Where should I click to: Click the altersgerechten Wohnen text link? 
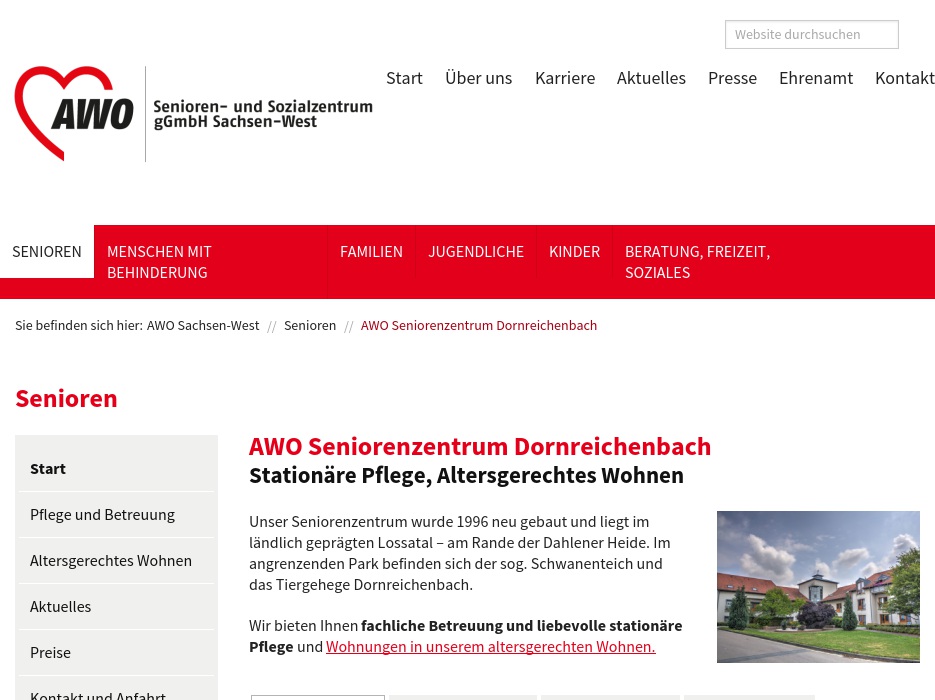tap(490, 646)
